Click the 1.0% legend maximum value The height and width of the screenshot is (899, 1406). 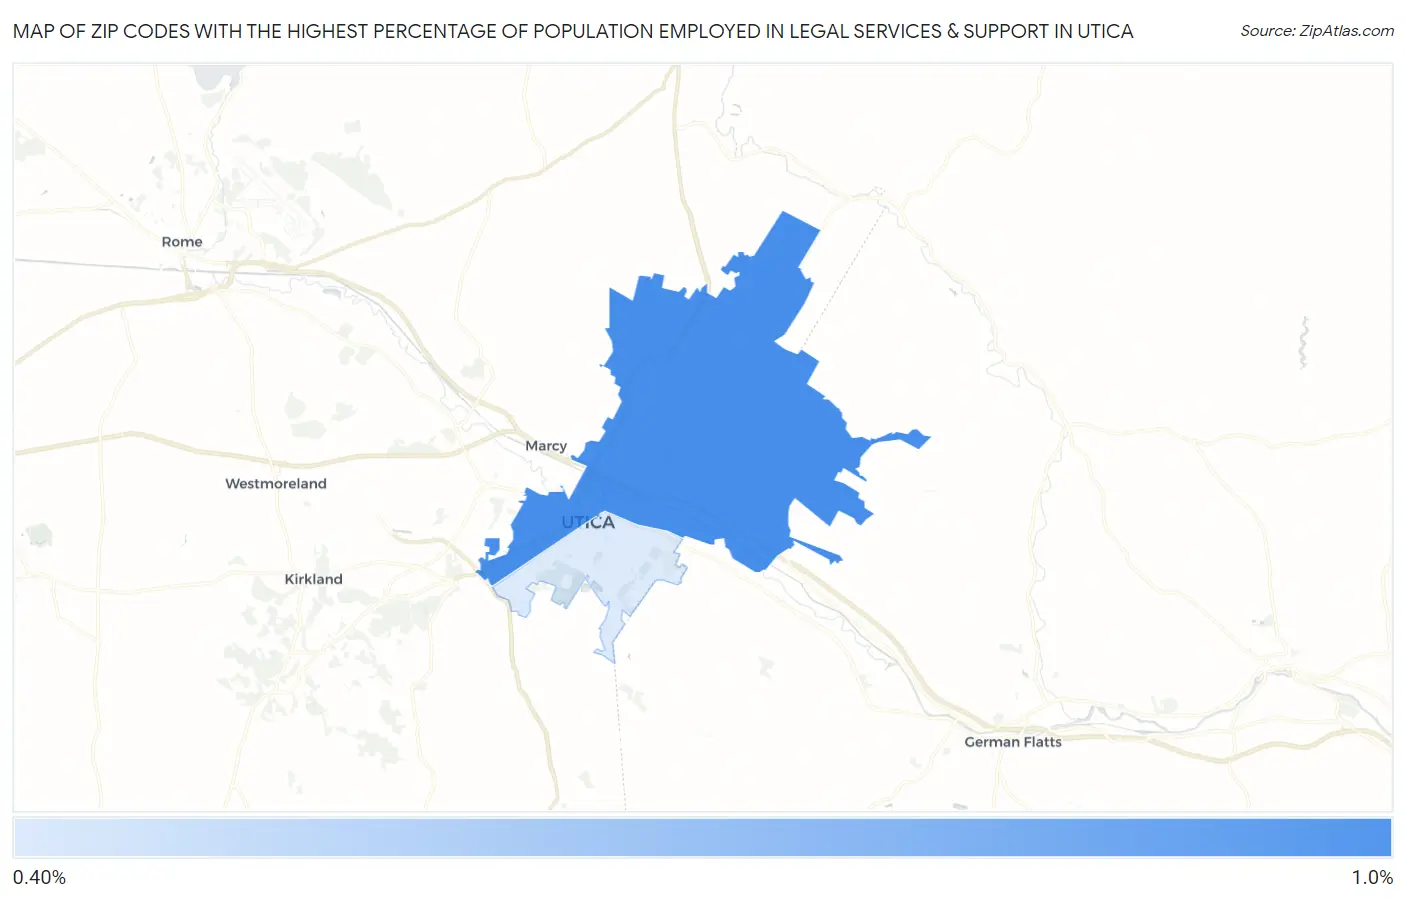(x=1372, y=878)
